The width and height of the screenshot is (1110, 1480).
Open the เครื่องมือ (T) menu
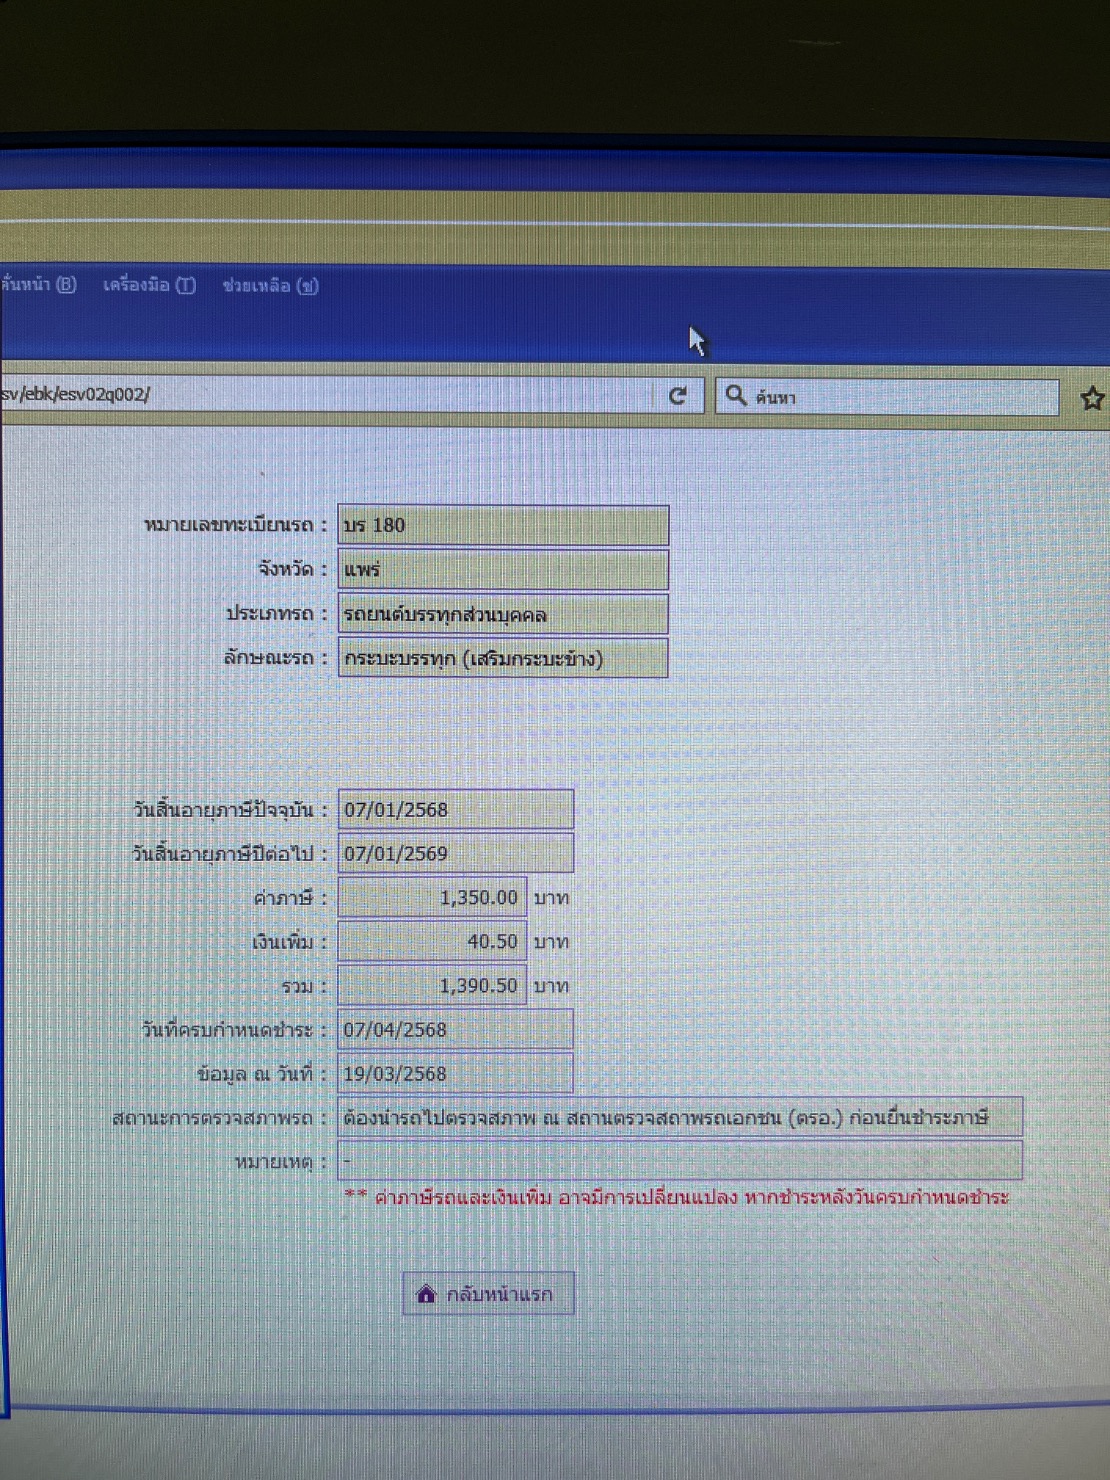click(x=149, y=285)
